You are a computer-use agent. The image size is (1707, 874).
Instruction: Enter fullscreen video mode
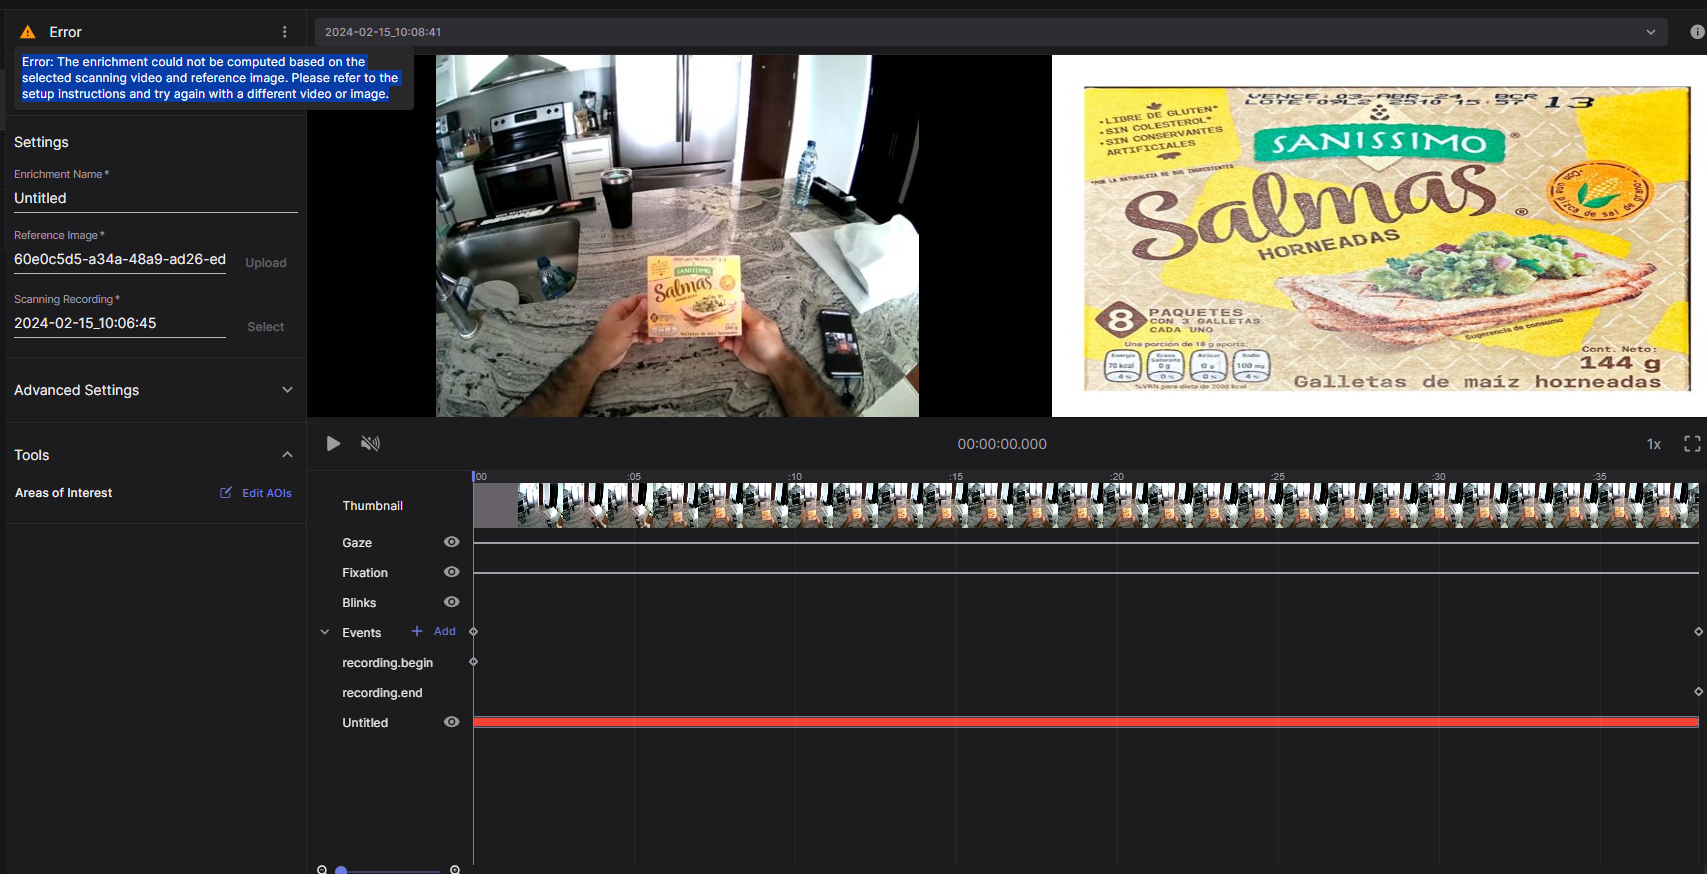click(1692, 444)
